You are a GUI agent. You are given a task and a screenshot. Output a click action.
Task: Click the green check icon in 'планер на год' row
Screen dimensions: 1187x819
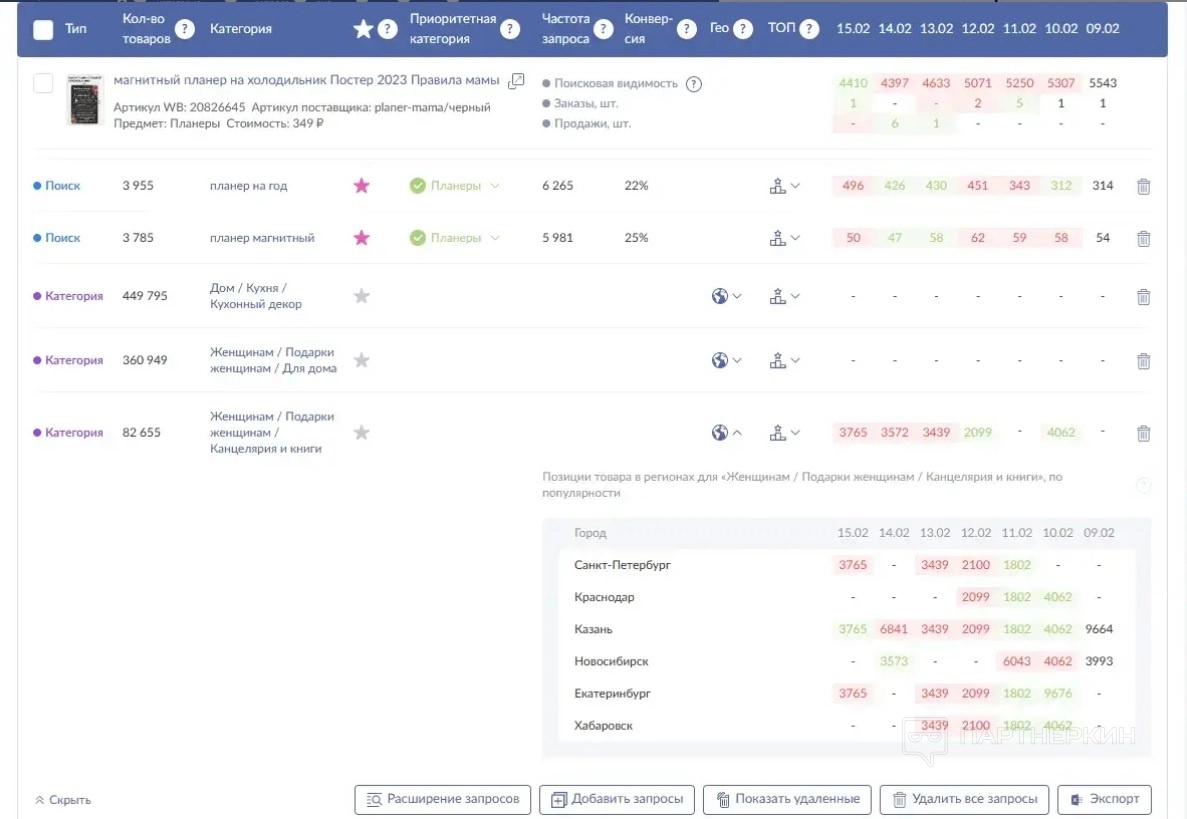418,185
